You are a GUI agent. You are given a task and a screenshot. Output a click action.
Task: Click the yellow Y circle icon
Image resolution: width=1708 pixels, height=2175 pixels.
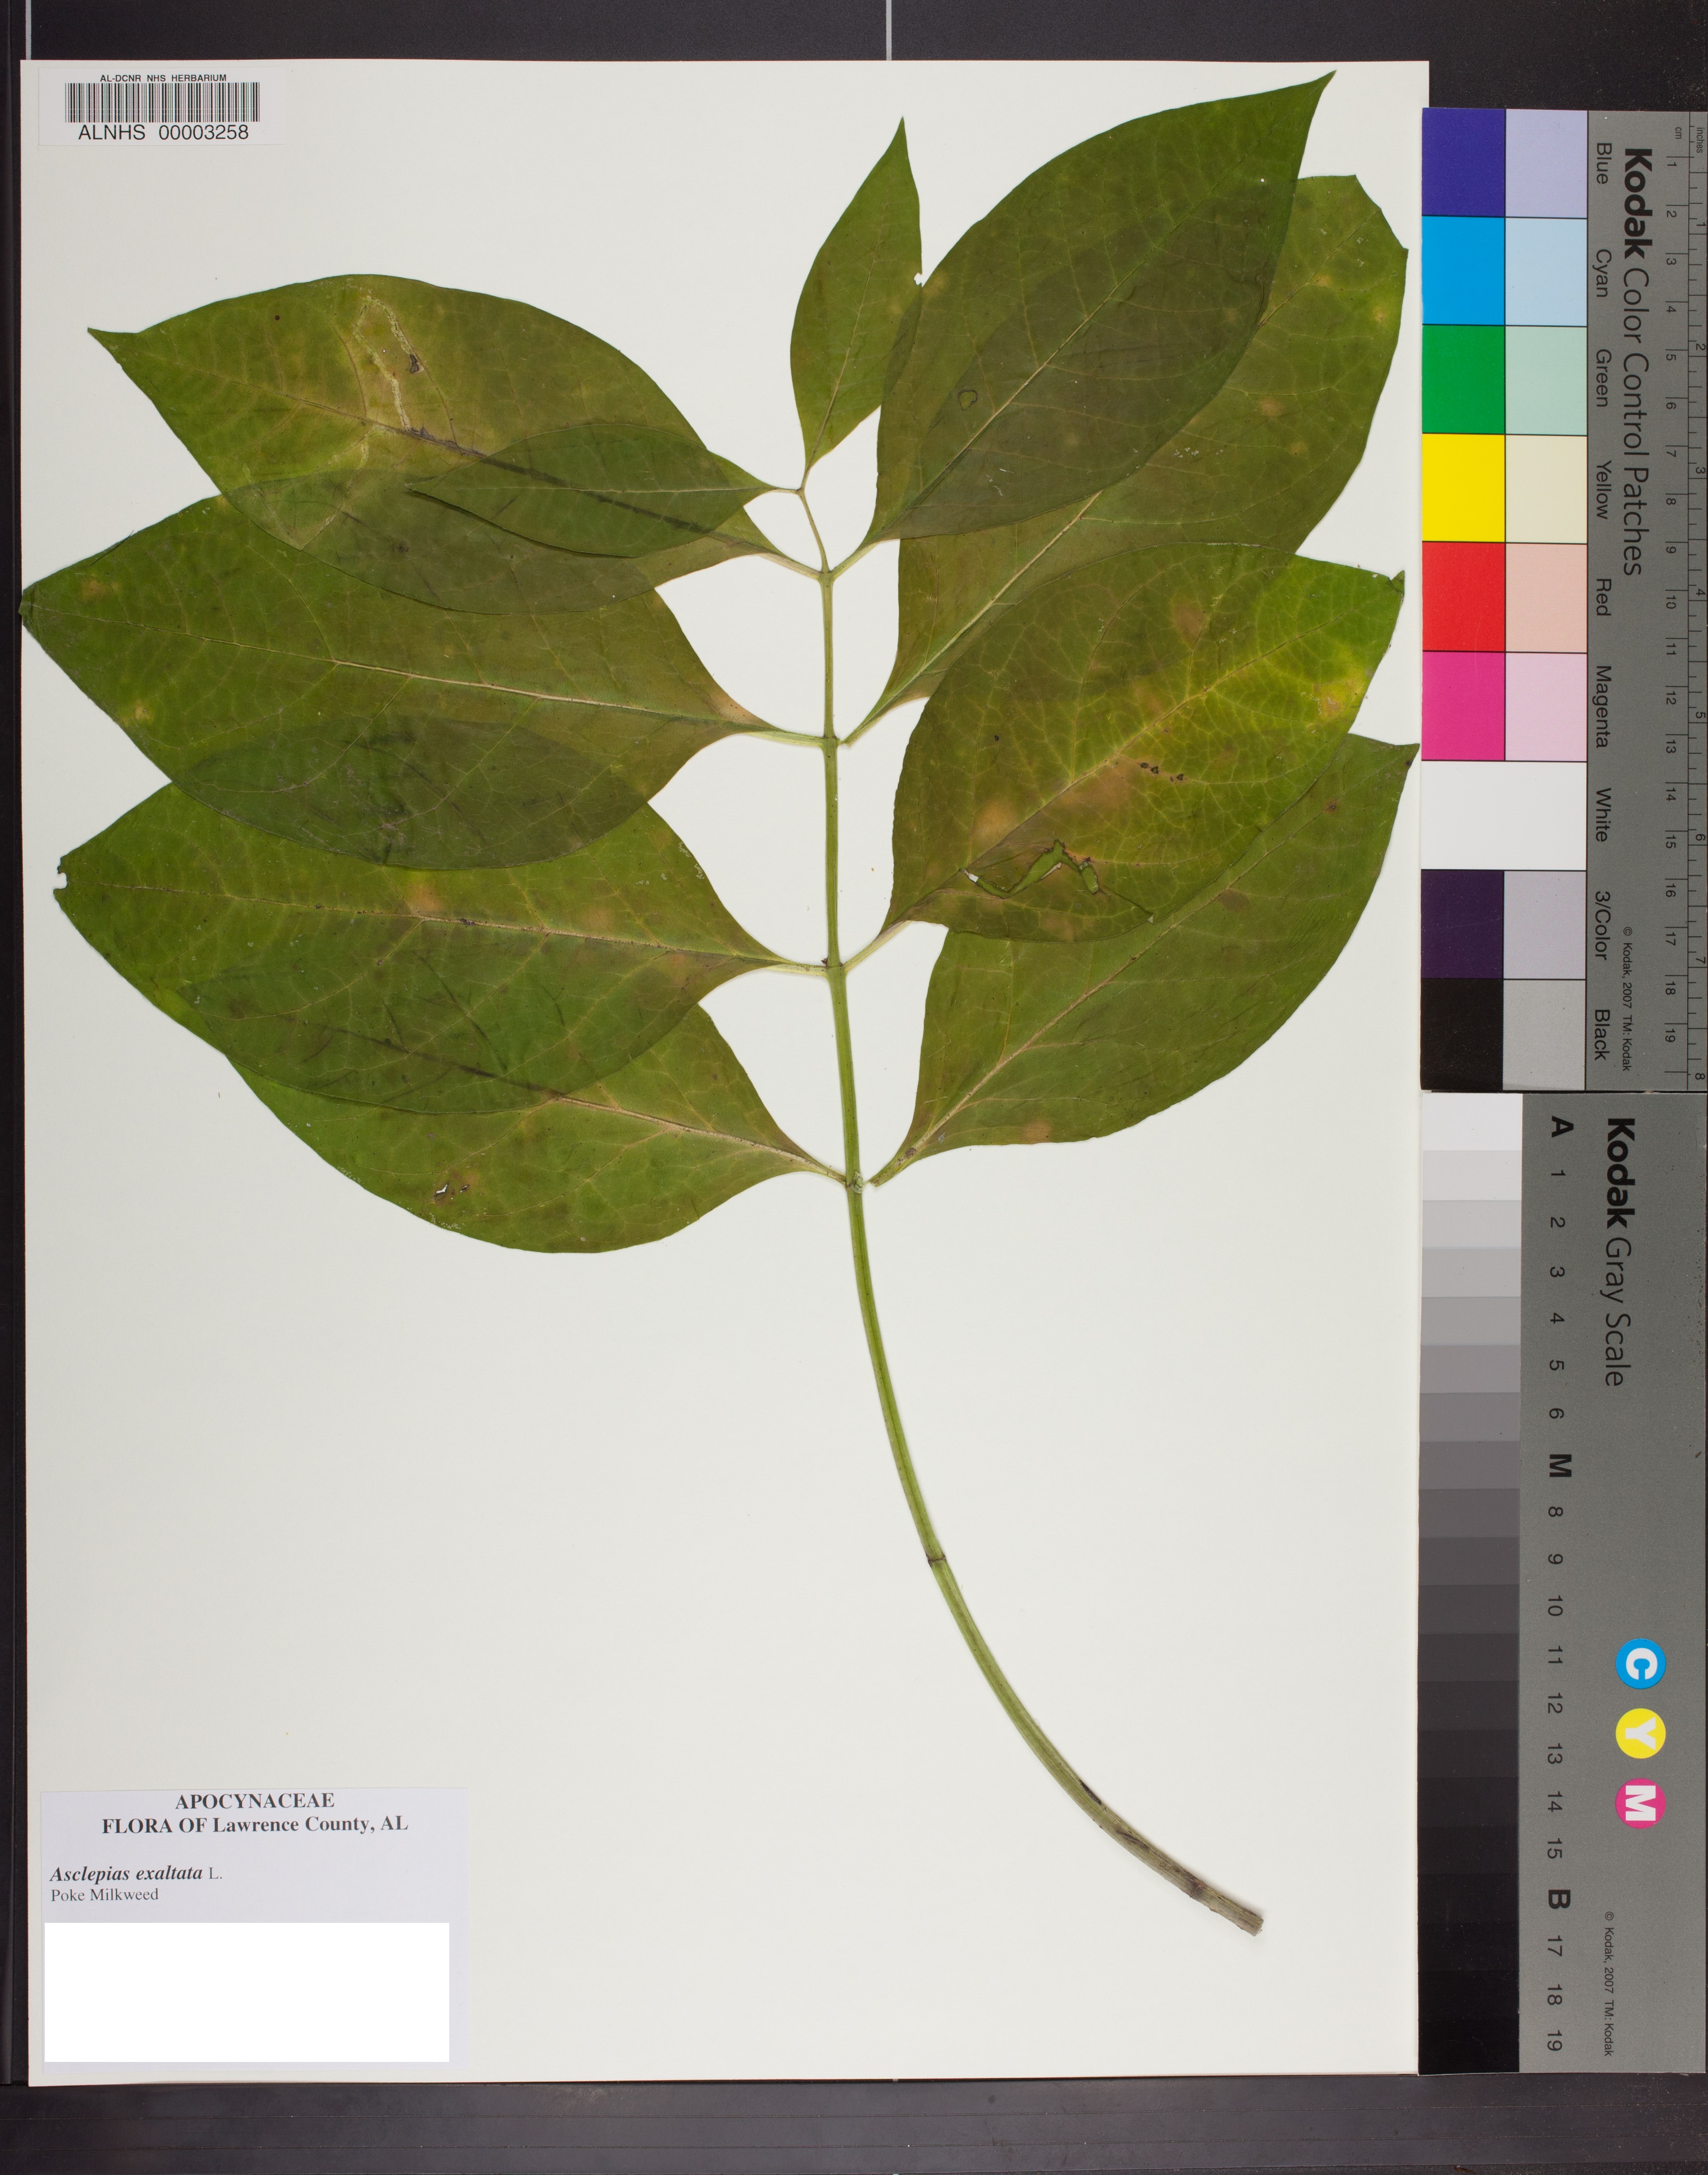pyautogui.click(x=1640, y=1734)
